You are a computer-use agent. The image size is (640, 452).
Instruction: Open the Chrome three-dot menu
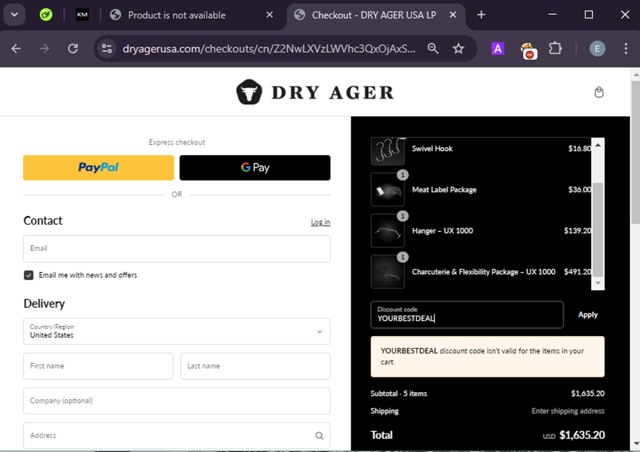point(626,49)
